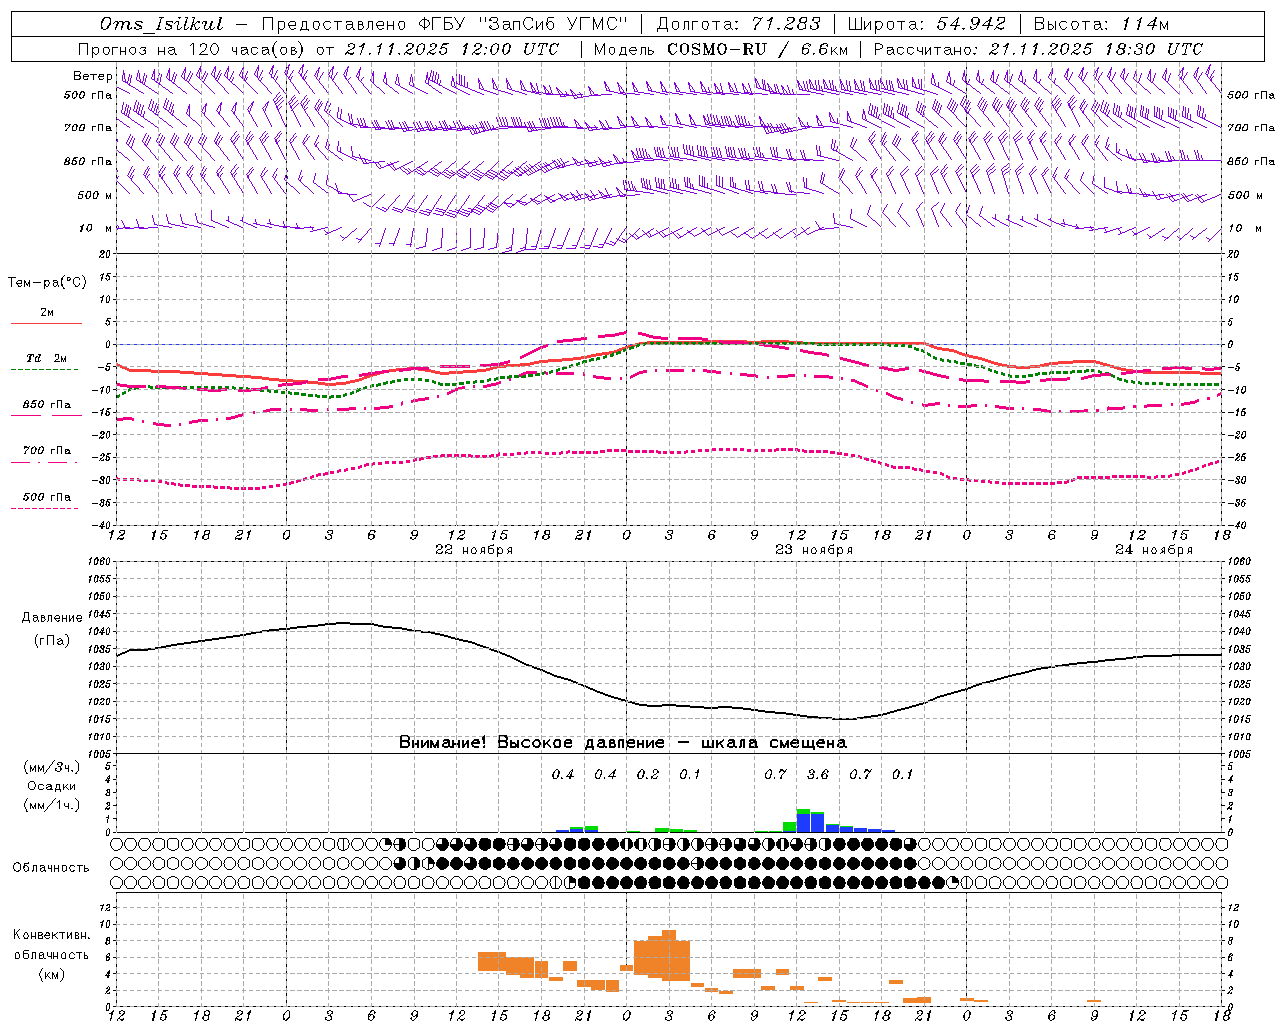Click the 23 ноября date label

click(814, 550)
